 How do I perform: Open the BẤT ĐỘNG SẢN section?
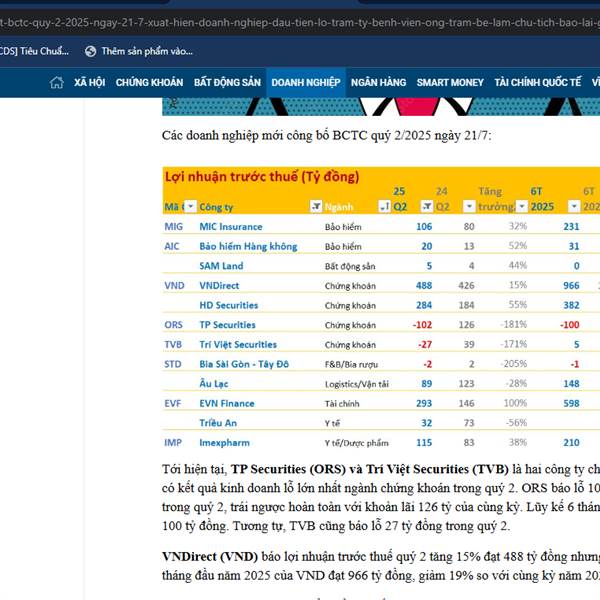pyautogui.click(x=227, y=82)
